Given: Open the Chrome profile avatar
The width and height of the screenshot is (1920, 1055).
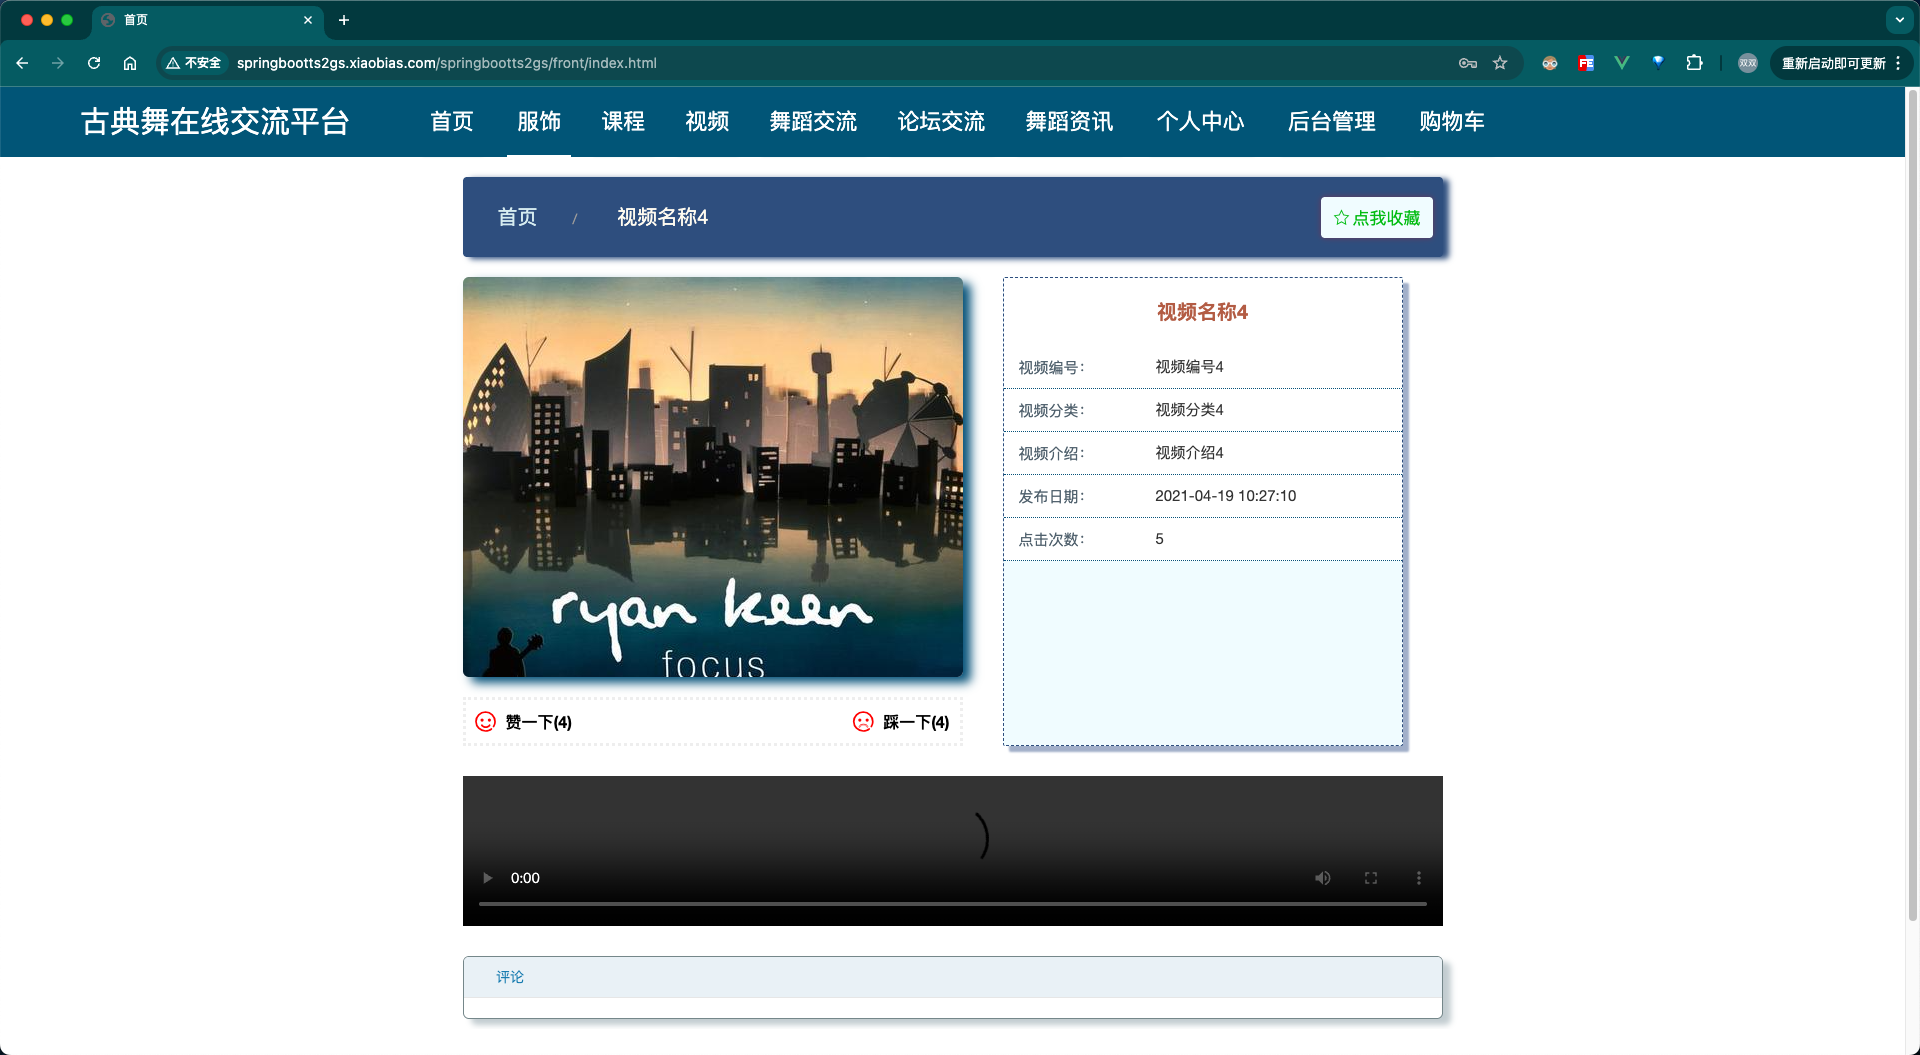Looking at the screenshot, I should click(1748, 63).
